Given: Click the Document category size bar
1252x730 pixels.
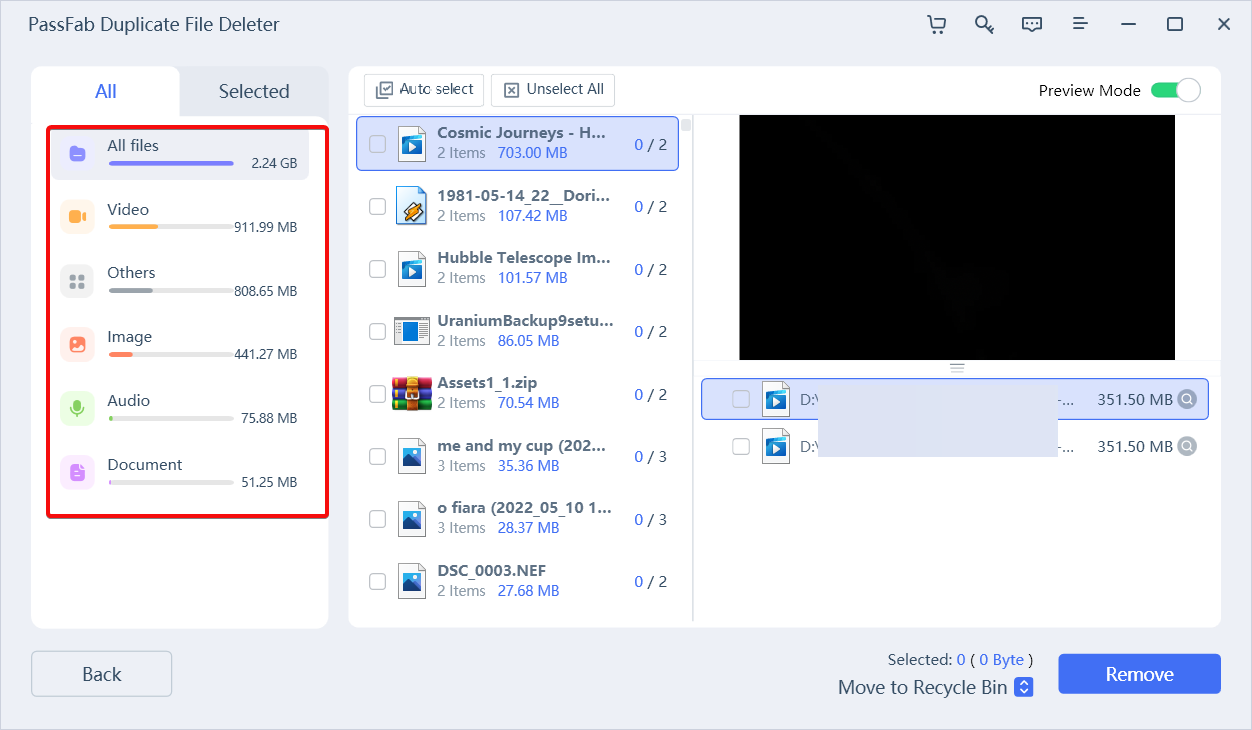Looking at the screenshot, I should 171,482.
